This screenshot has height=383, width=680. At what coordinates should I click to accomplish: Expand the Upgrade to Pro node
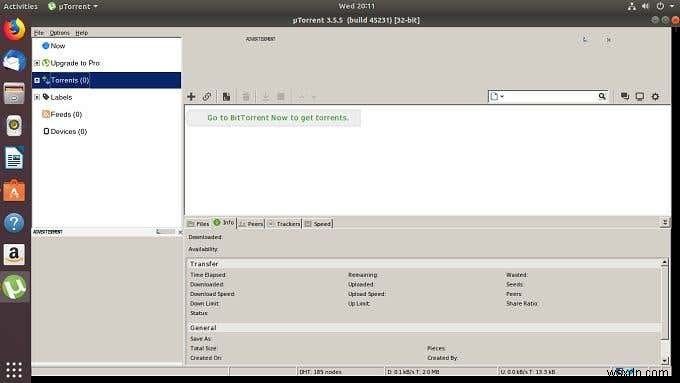37,63
